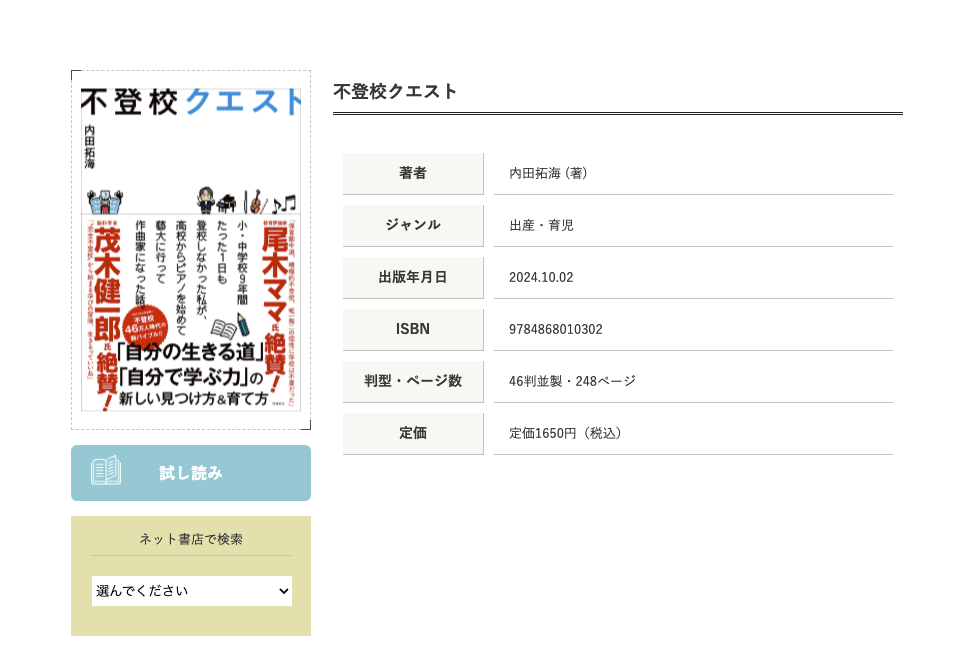971x669 pixels.
Task: Click the 出版年月日 label cell
Action: tap(413, 278)
